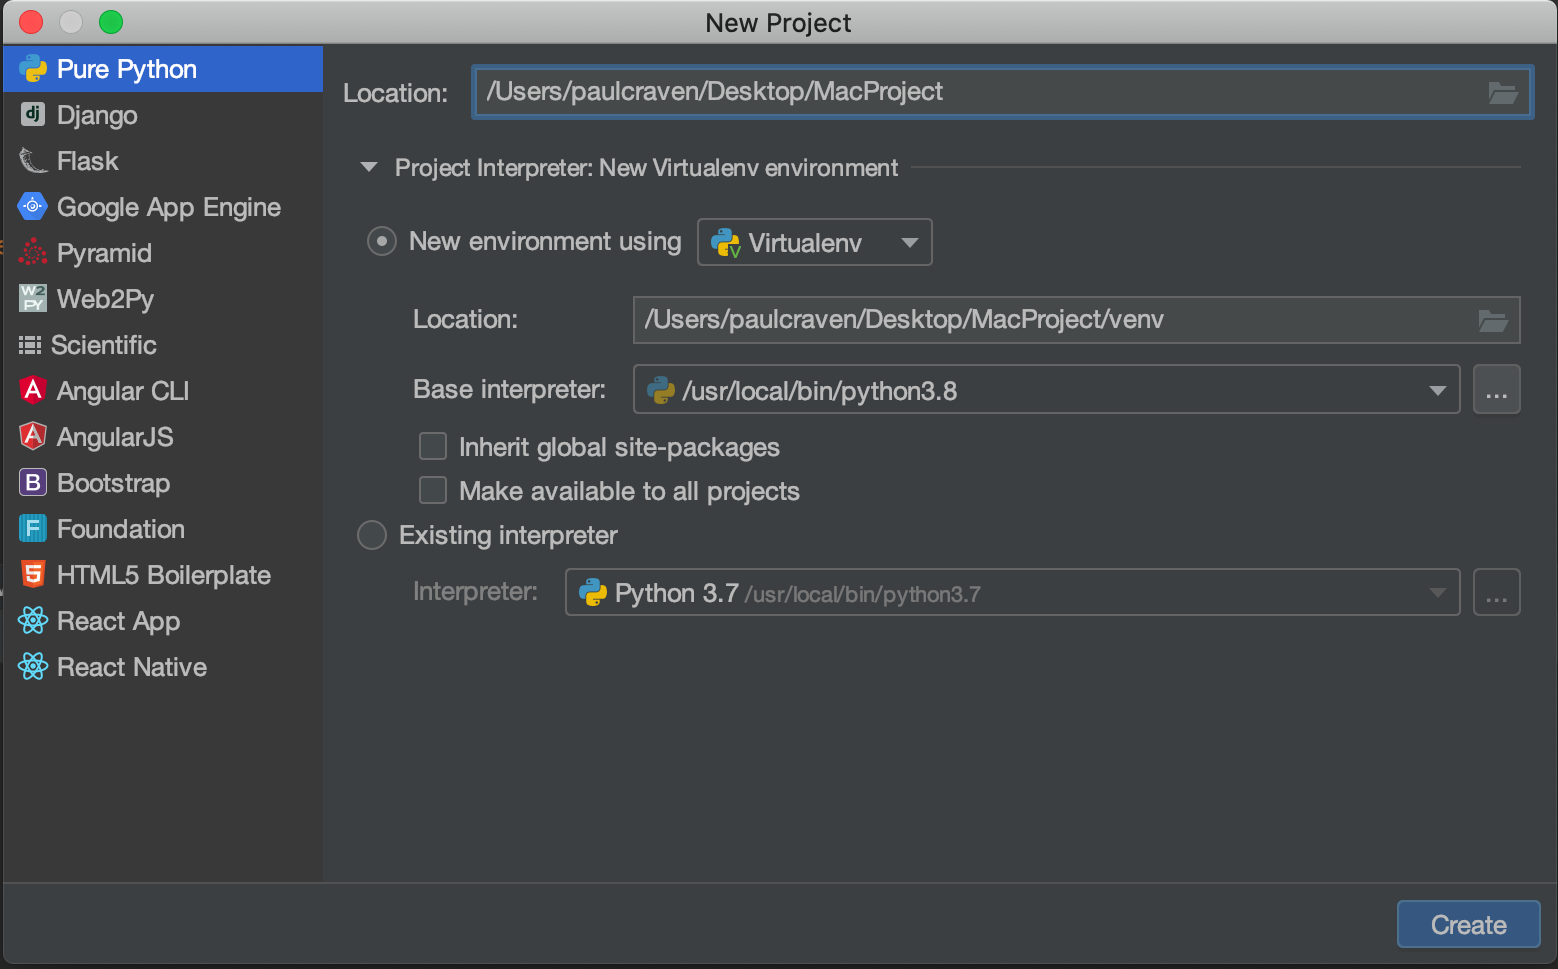
Task: Select Google App Engine project type
Action: [163, 207]
